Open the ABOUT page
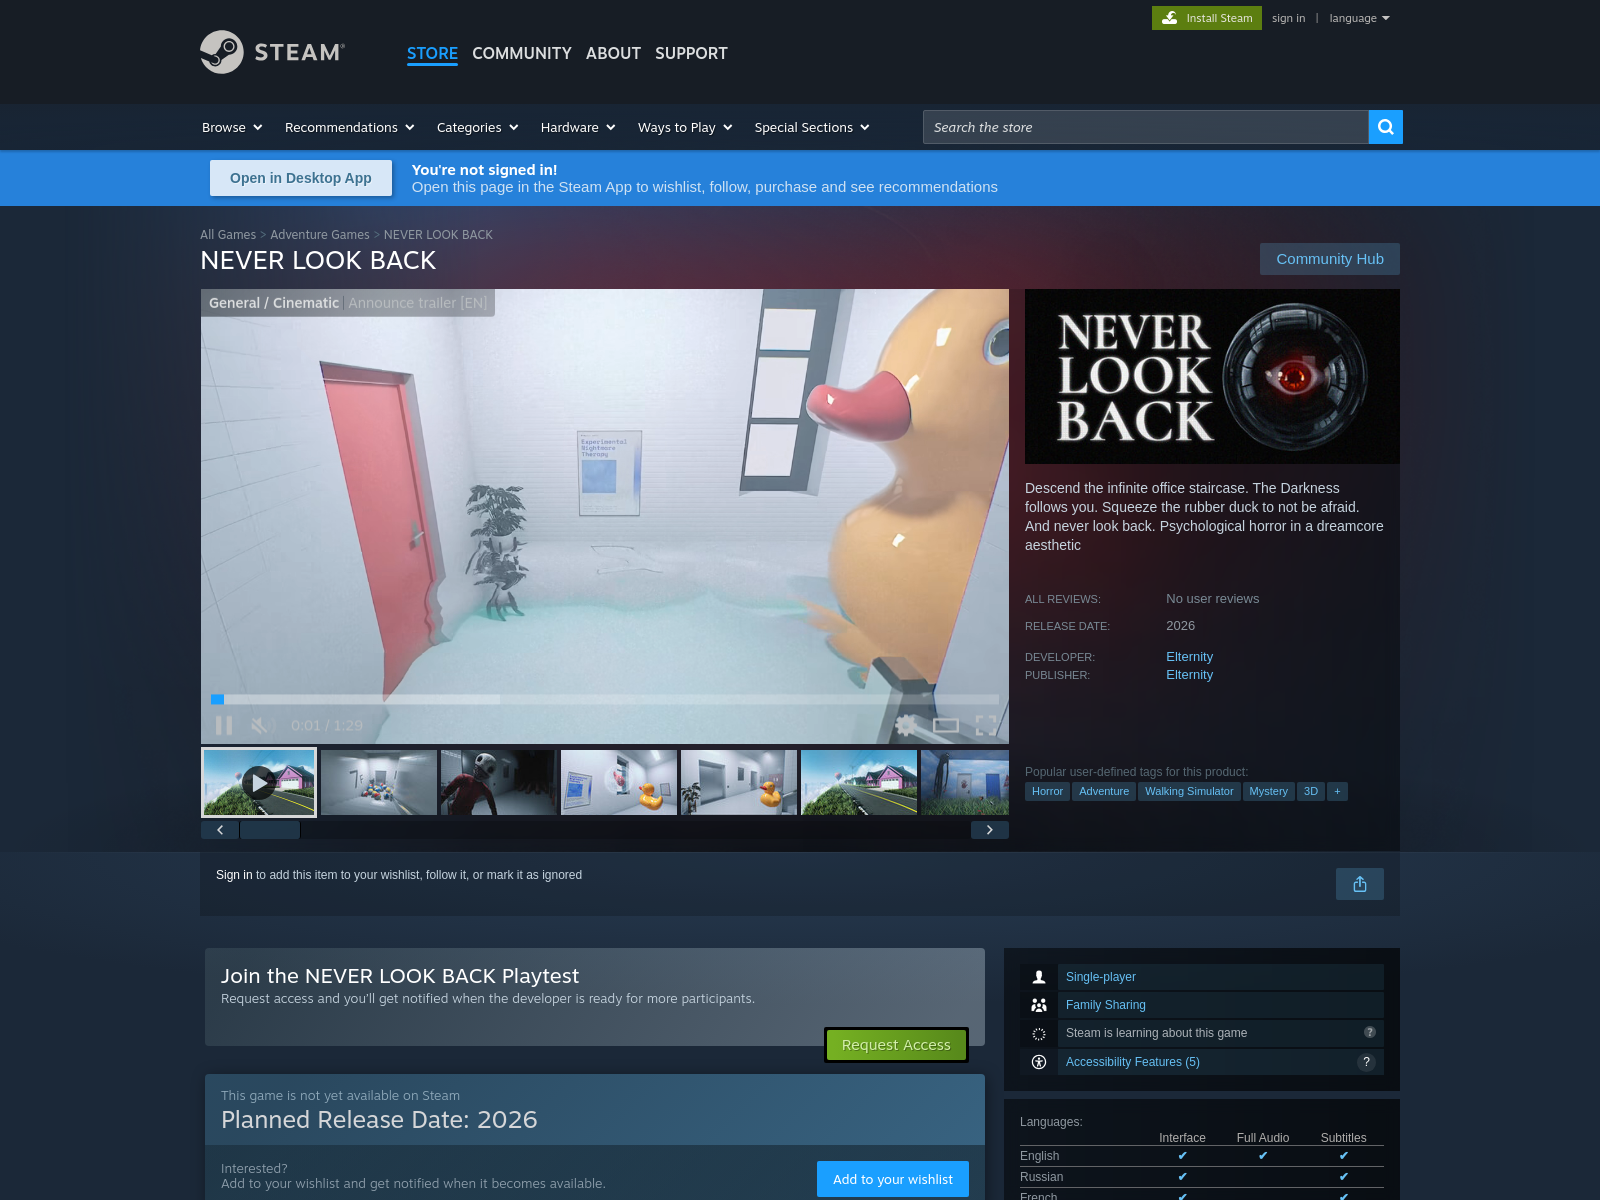The height and width of the screenshot is (1200, 1600). coord(613,53)
